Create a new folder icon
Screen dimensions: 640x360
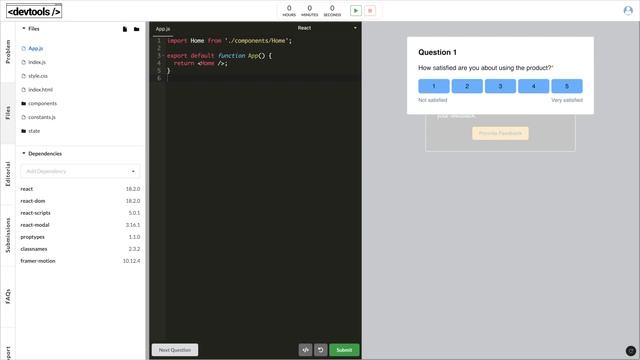pos(136,29)
